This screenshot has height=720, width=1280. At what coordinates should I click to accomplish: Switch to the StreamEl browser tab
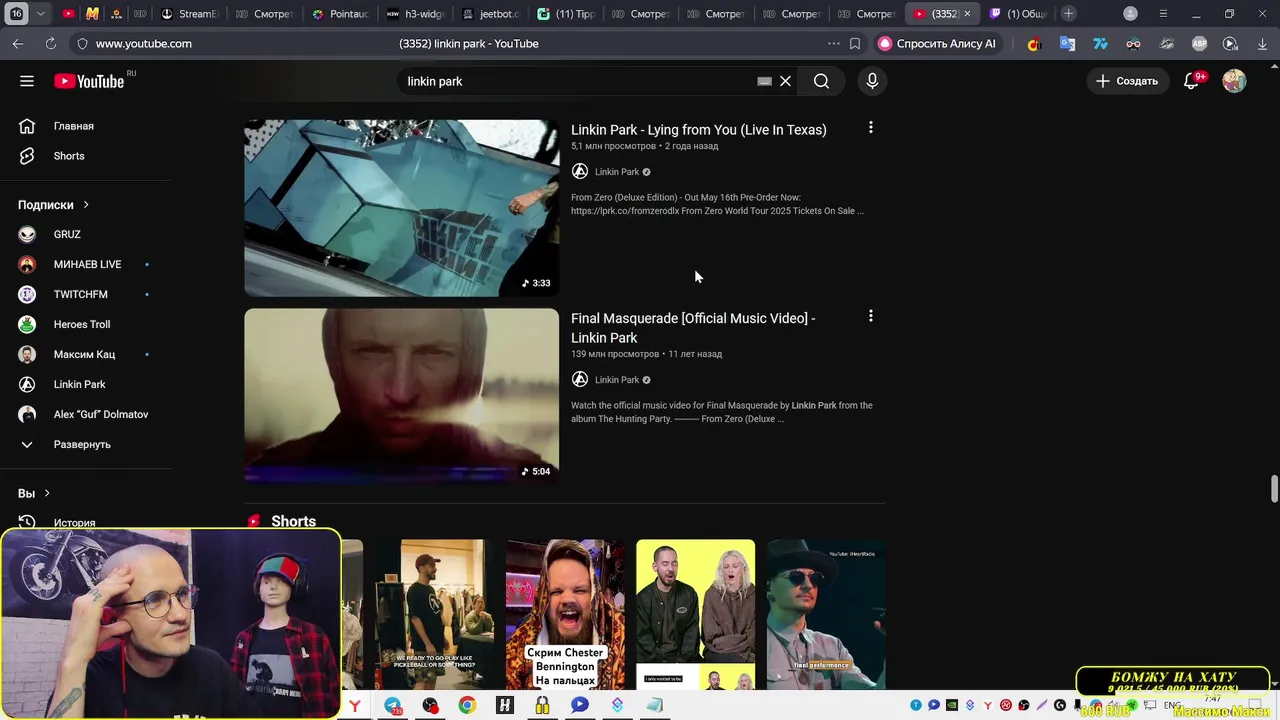coord(189,14)
